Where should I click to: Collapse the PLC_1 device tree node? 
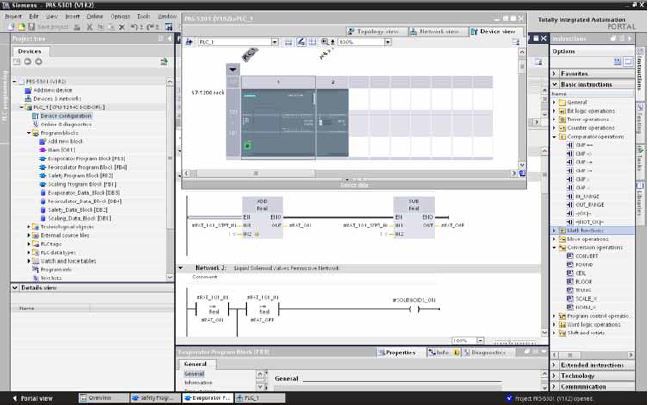point(22,107)
